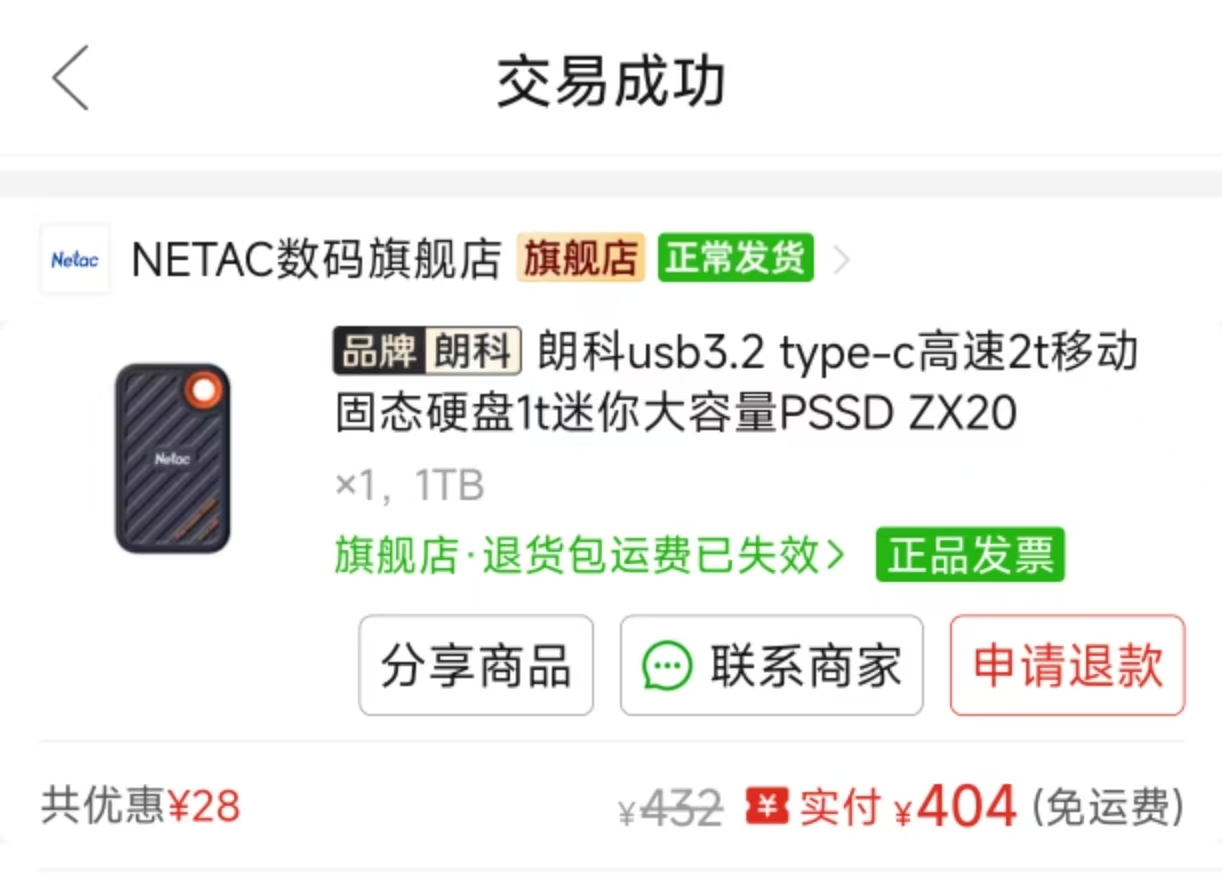Open the 朗科 PSSD ZX20 product title
Image resolution: width=1222 pixels, height=878 pixels.
[736, 383]
